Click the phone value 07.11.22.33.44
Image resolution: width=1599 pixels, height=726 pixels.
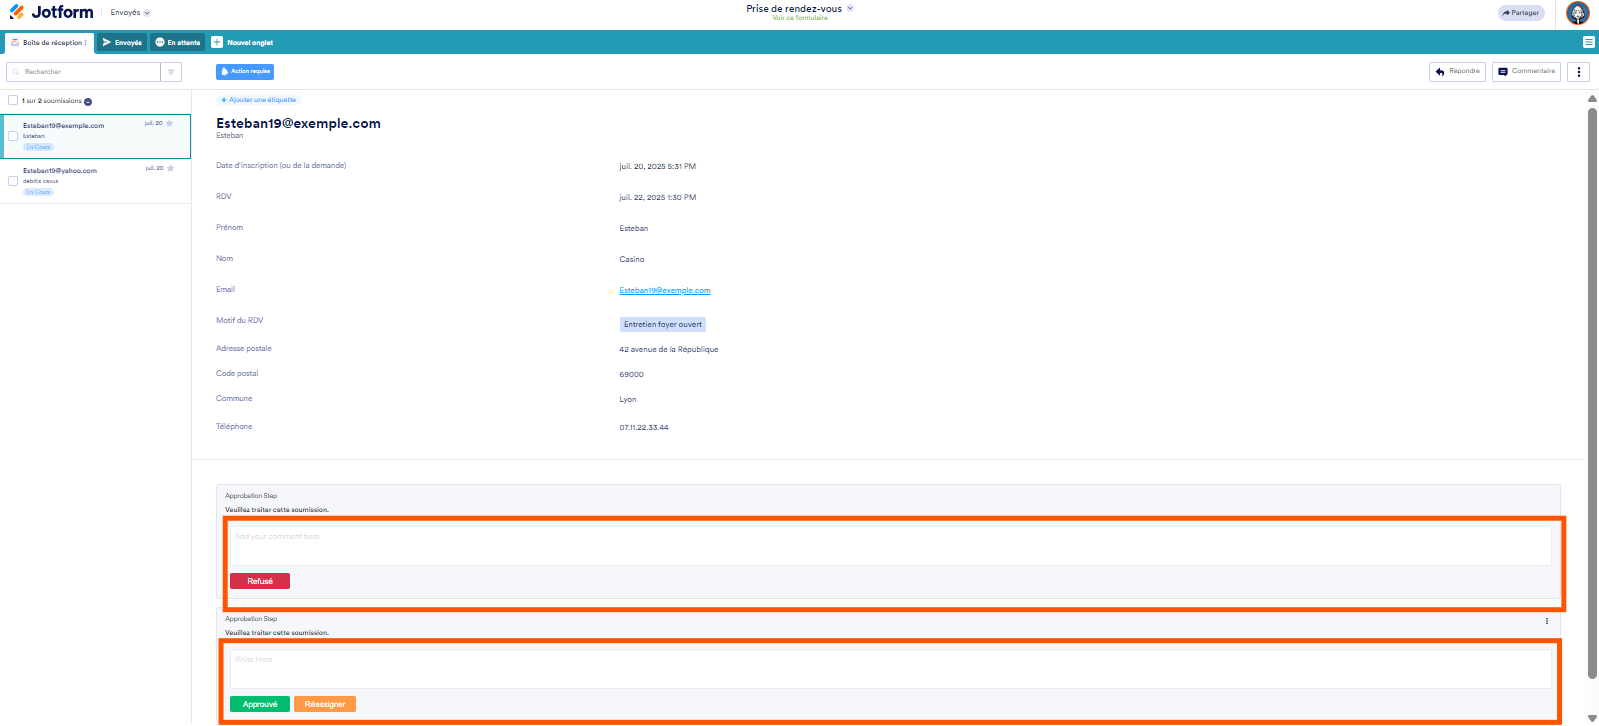pyautogui.click(x=644, y=428)
